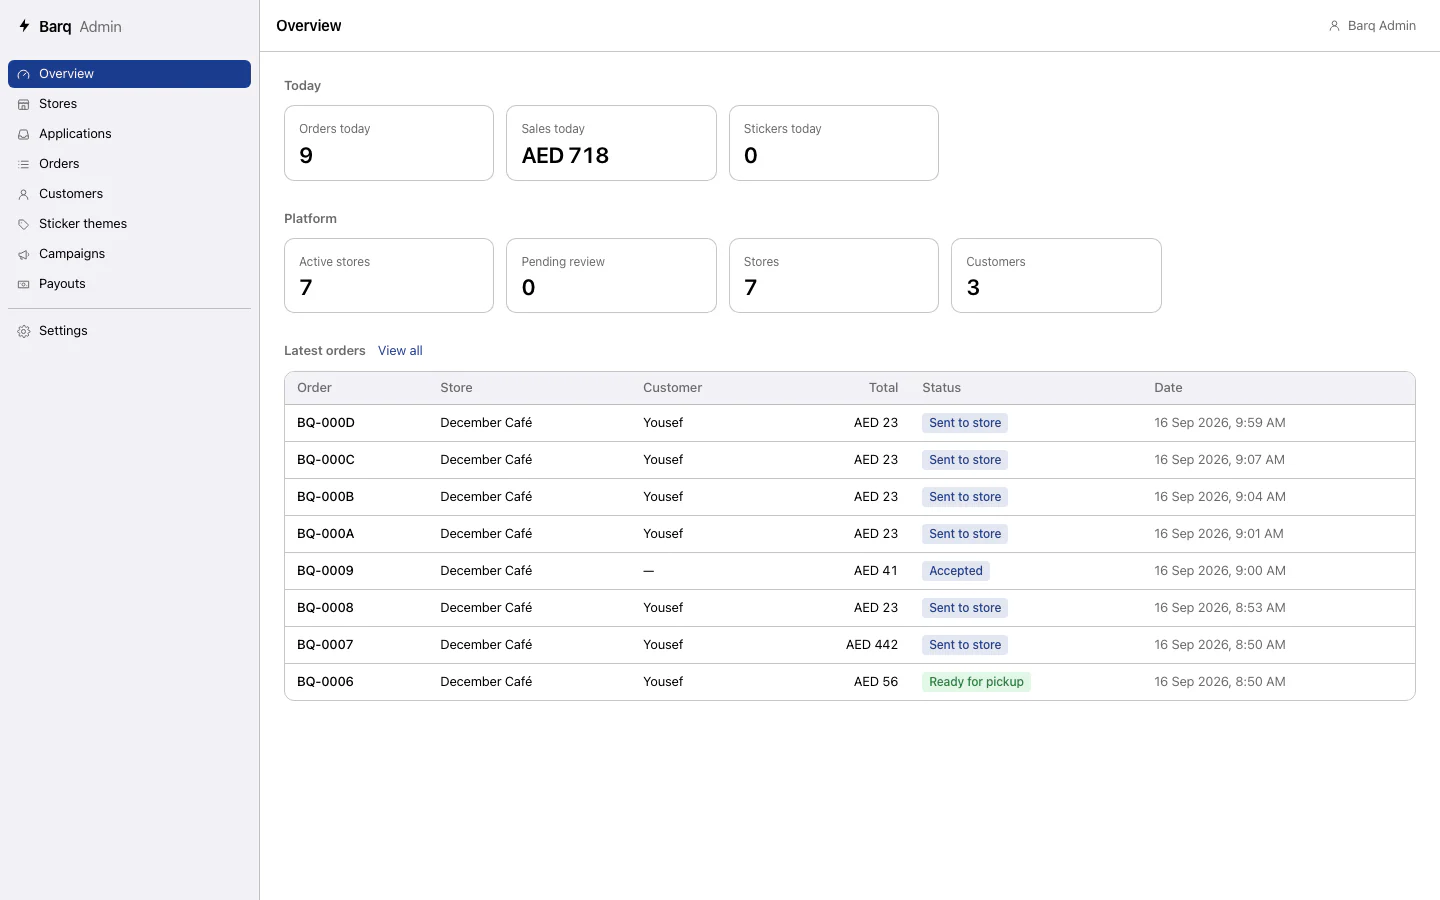Screen dimensions: 1440x900
Task: Click the Status column header
Action: tap(941, 388)
